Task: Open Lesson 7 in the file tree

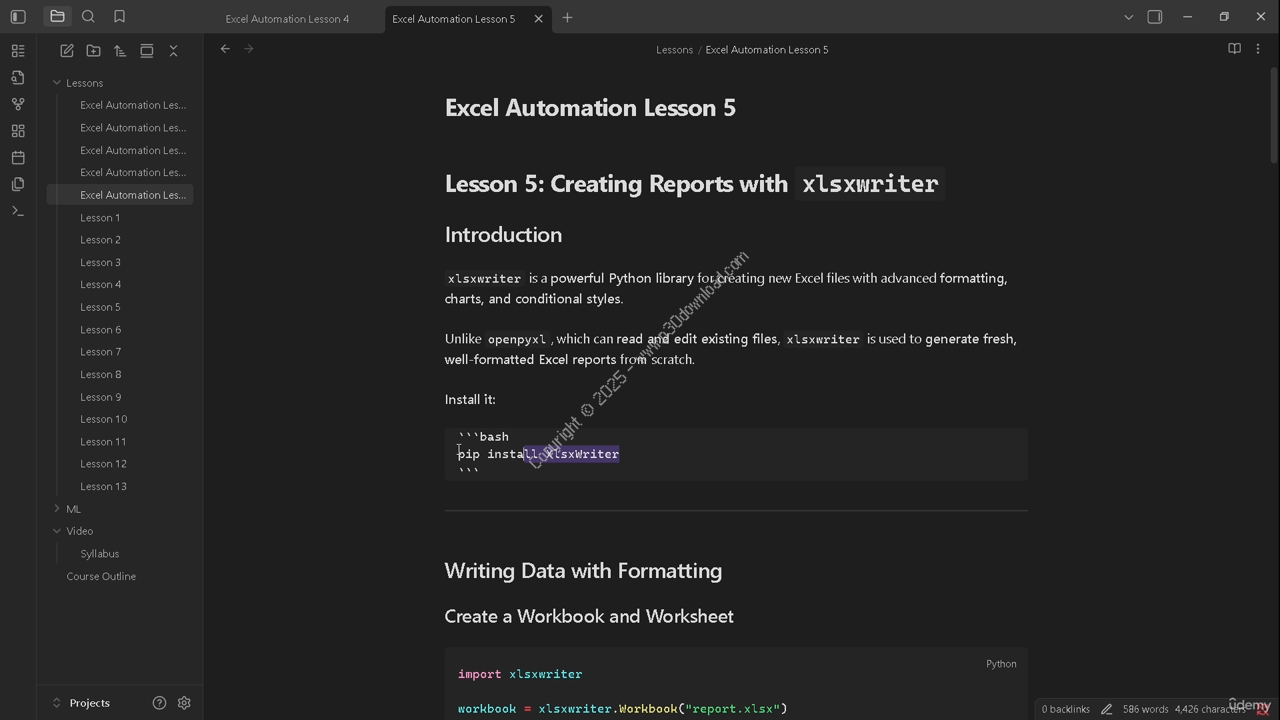Action: tap(100, 352)
